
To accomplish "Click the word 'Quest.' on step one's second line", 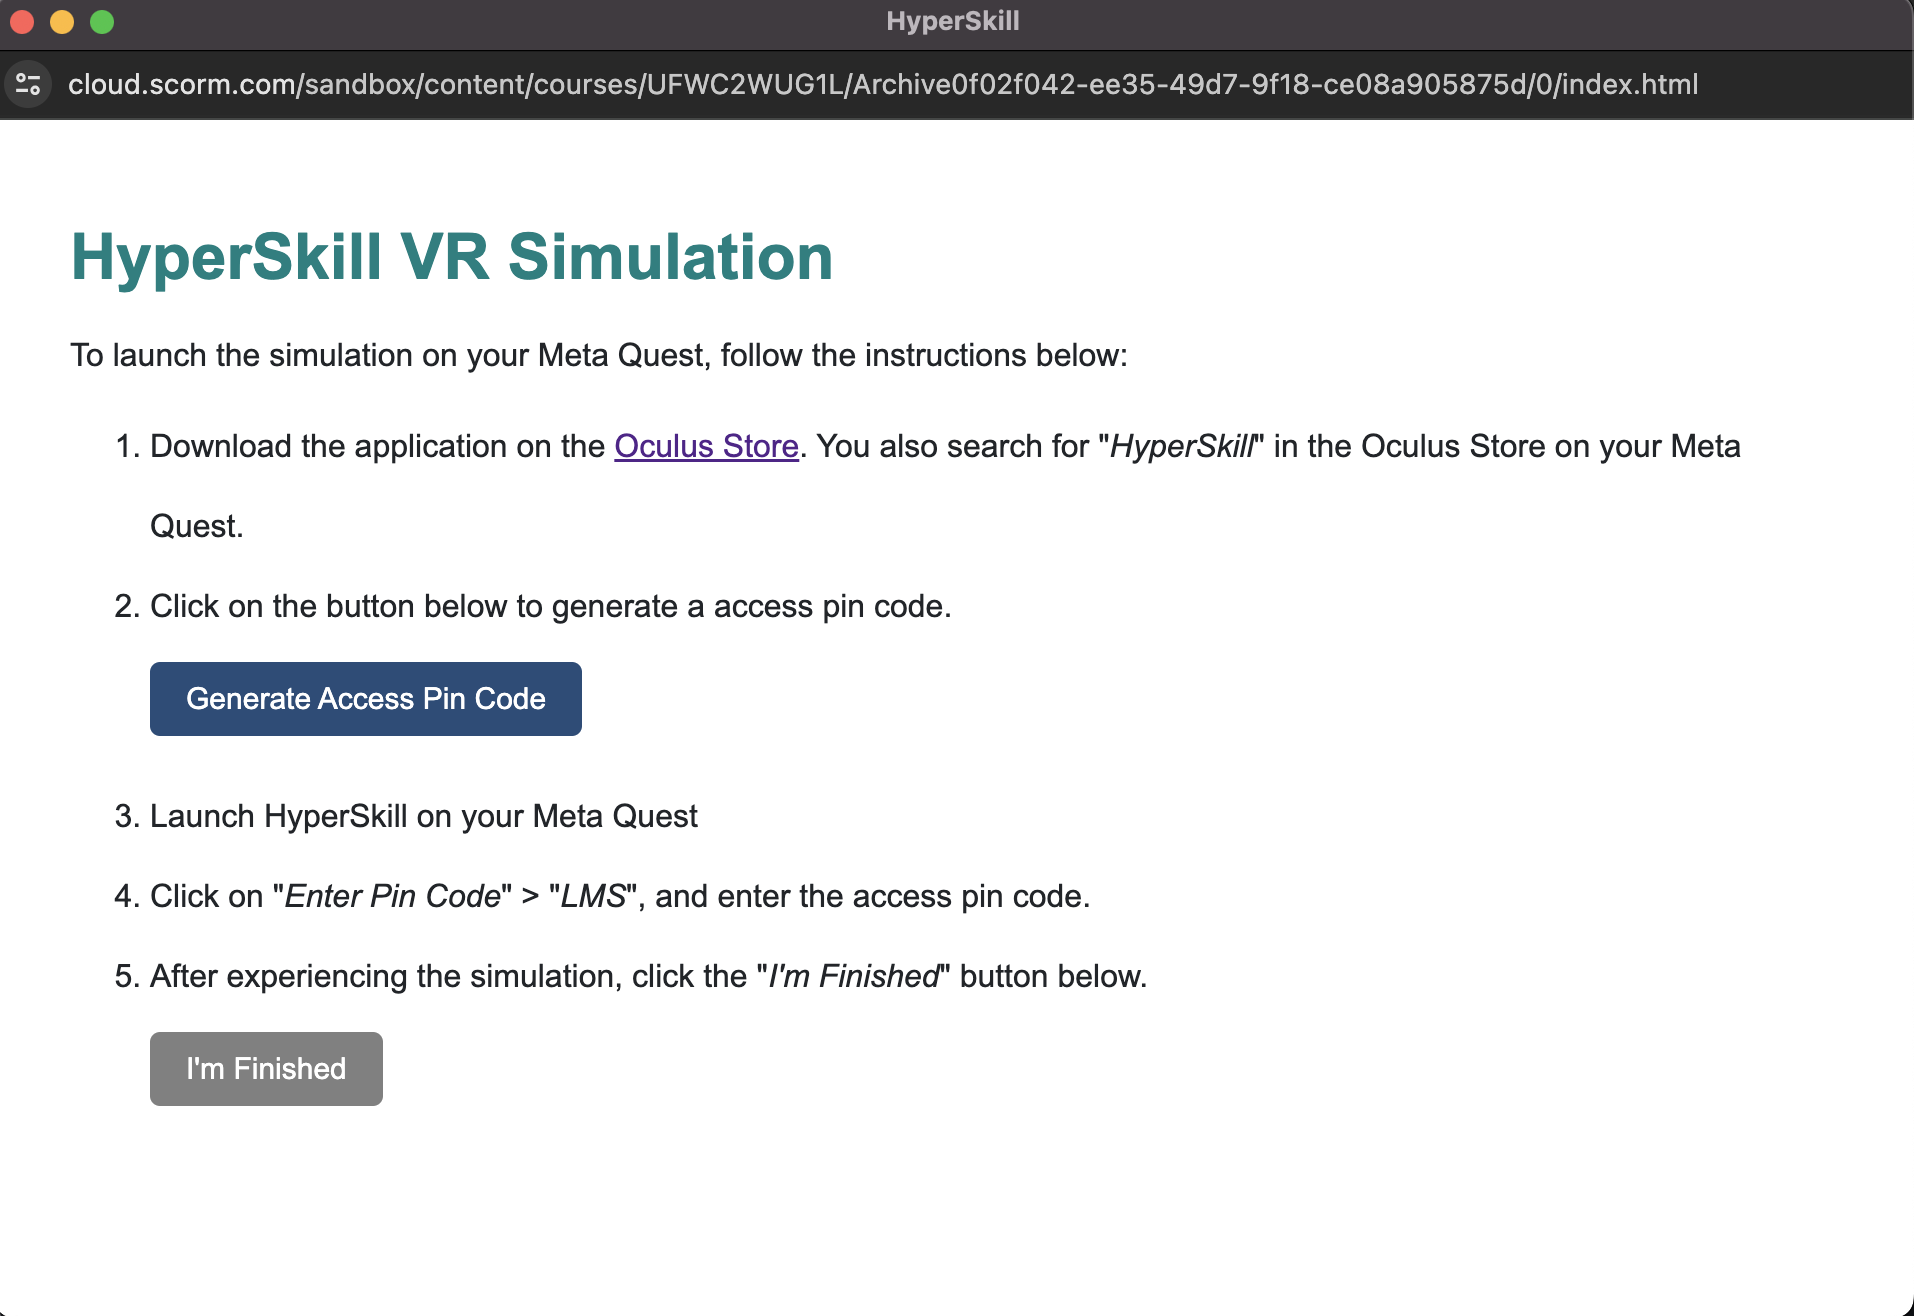I will click(197, 526).
